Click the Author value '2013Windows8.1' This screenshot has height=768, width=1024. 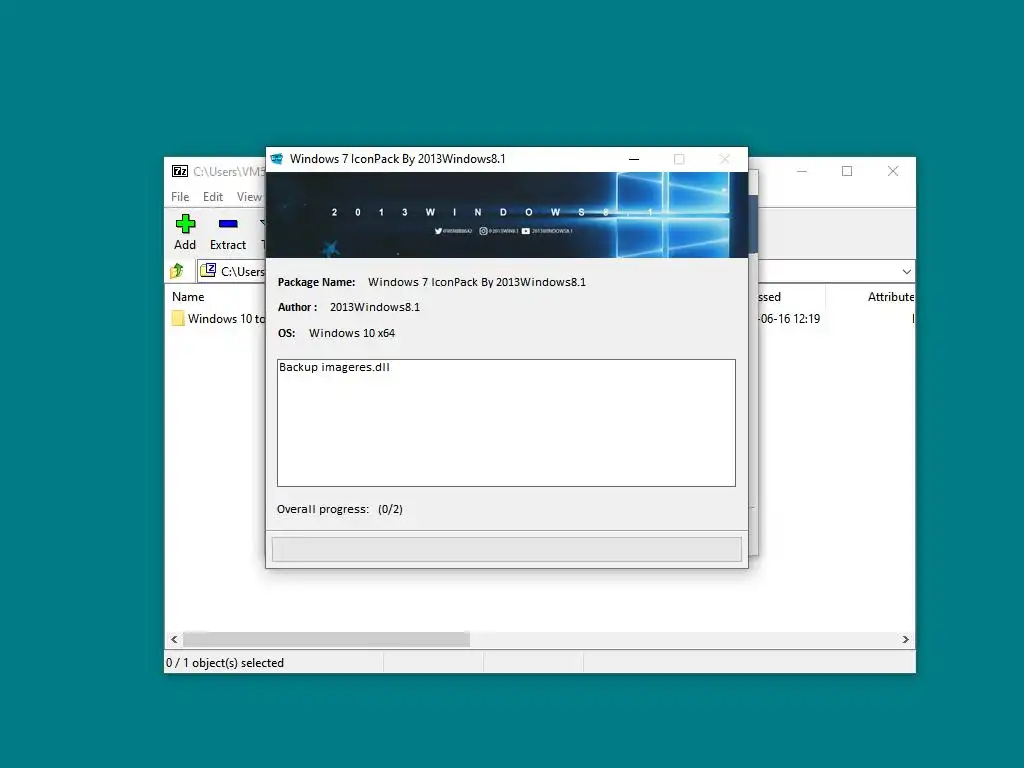(375, 307)
